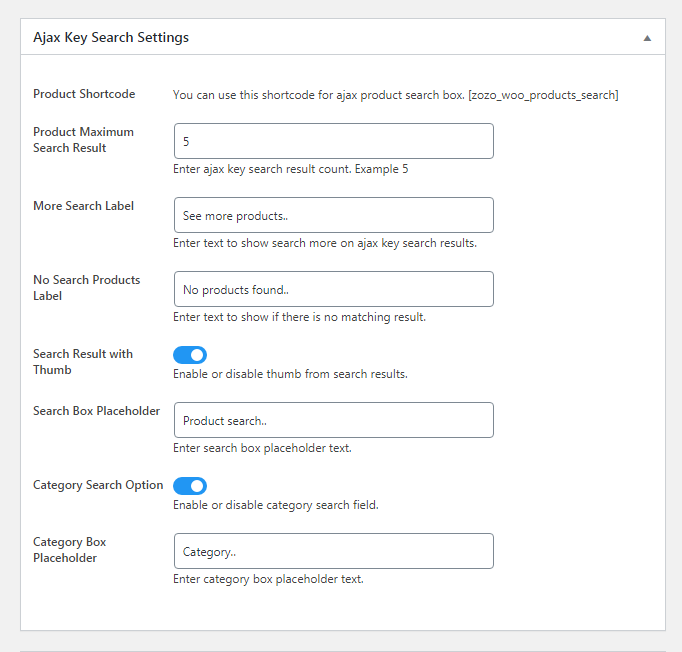Image resolution: width=682 pixels, height=652 pixels.
Task: Click the Product search placeholder input
Action: point(334,420)
